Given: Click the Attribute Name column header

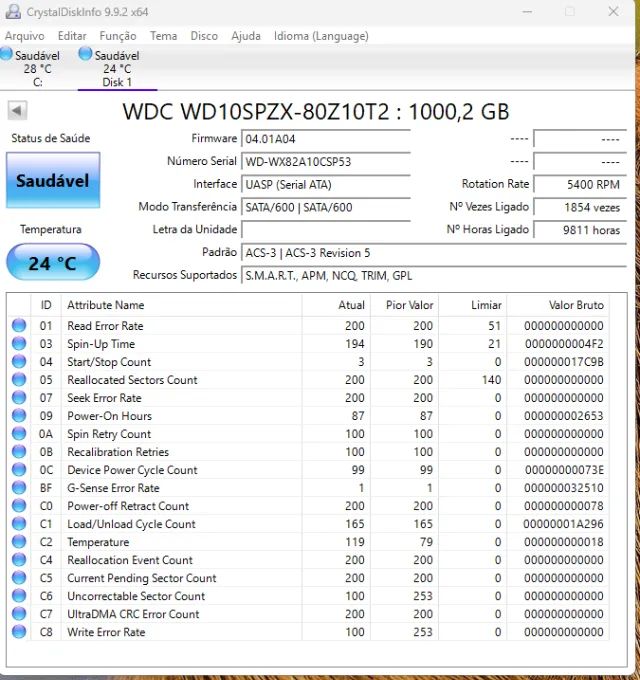Looking at the screenshot, I should [181, 305].
